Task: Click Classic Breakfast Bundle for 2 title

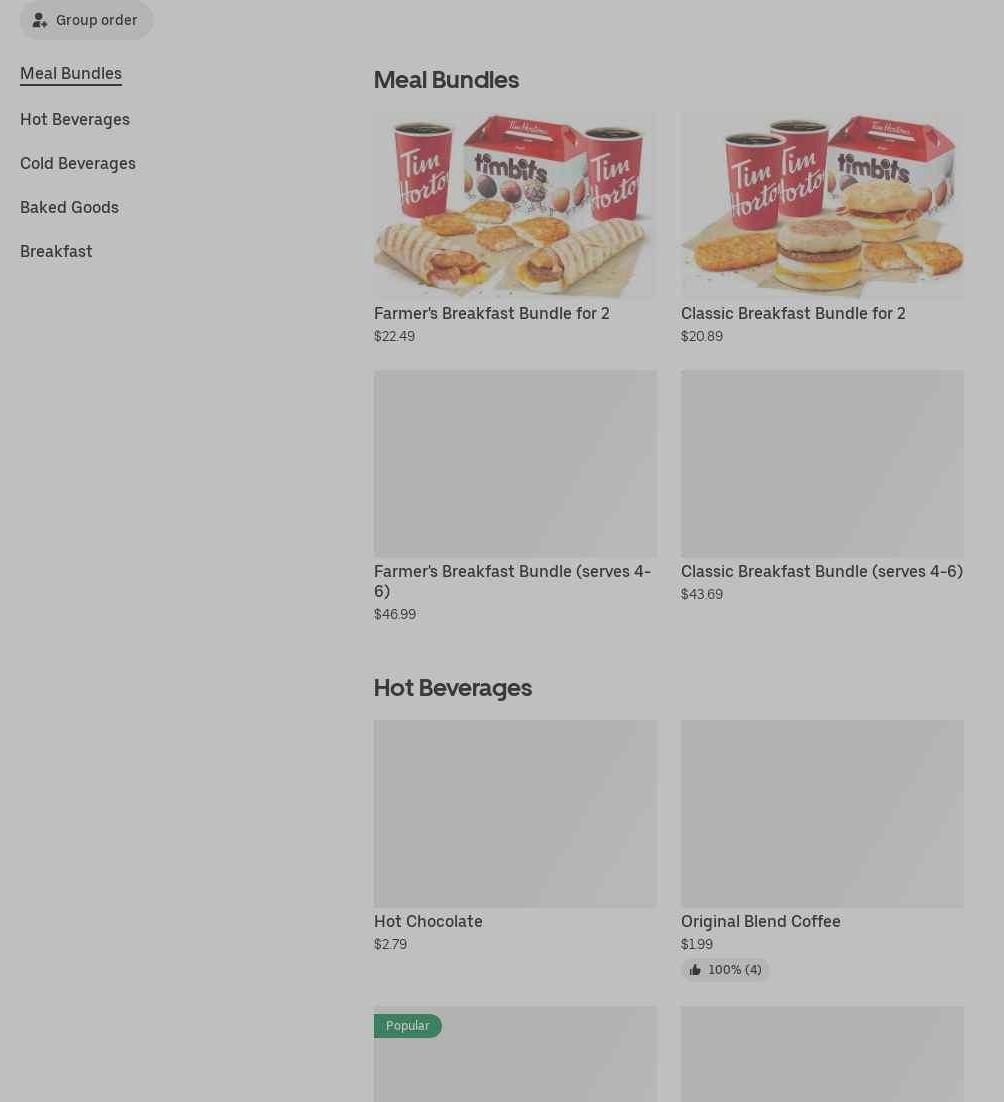Action: (793, 313)
